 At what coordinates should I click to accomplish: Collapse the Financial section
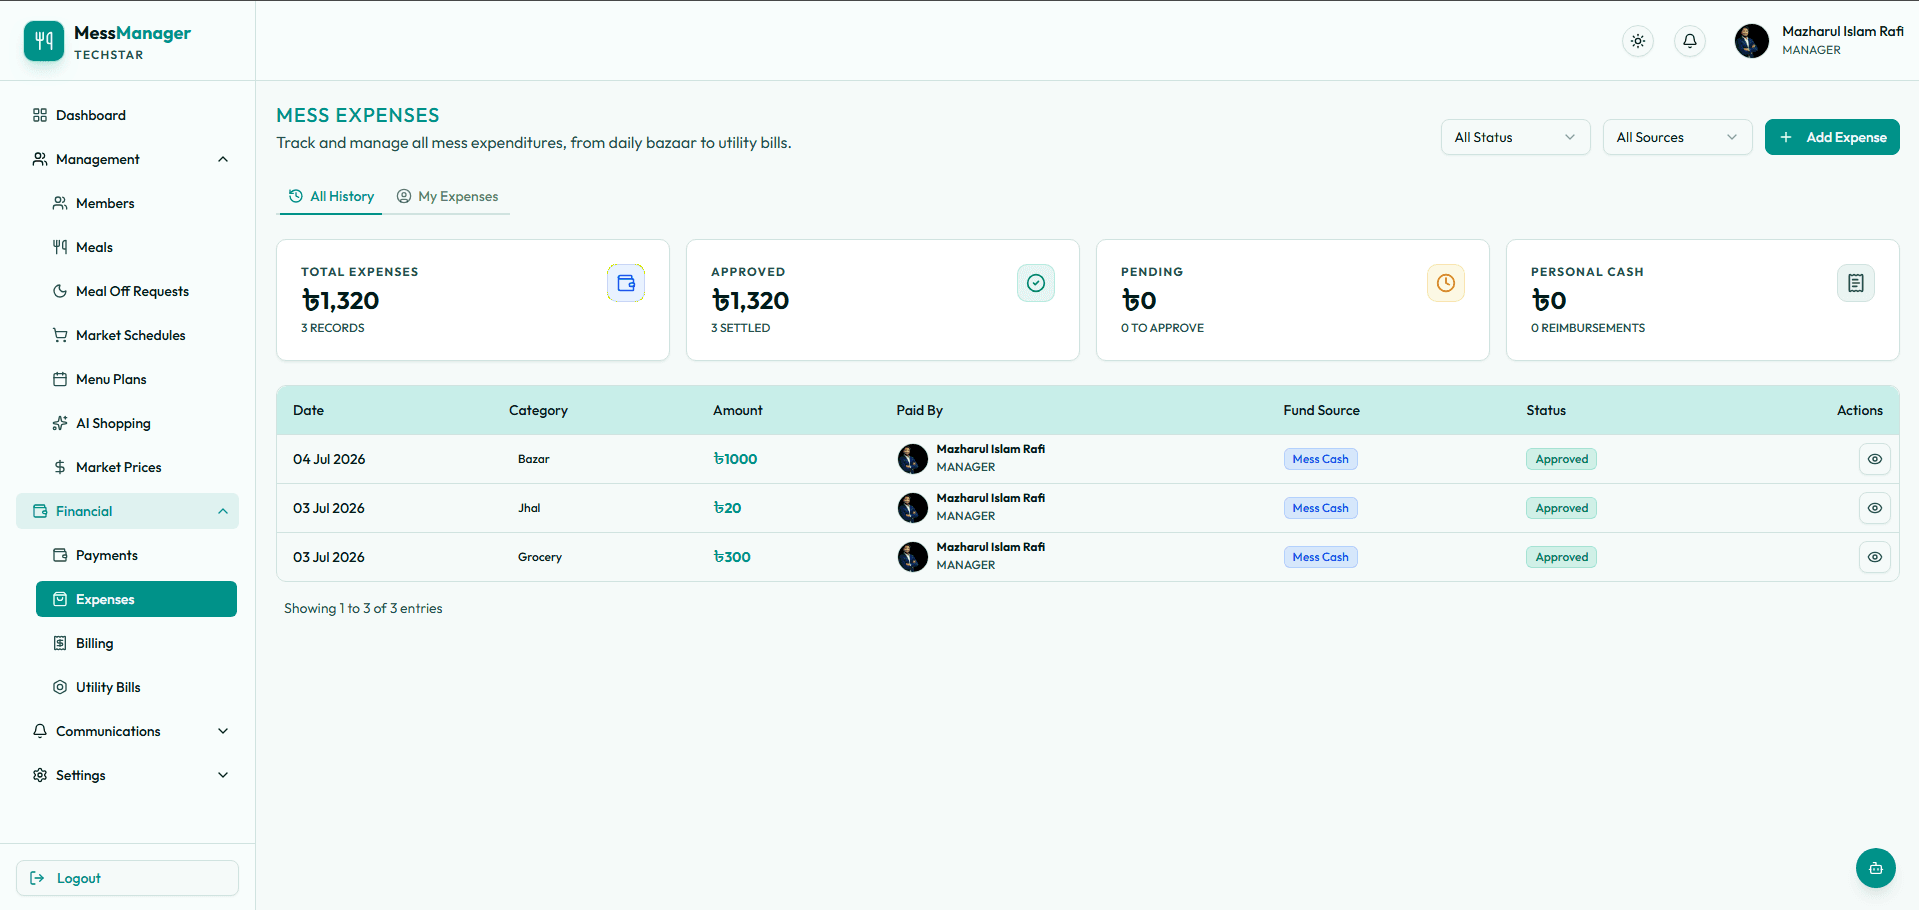pos(128,511)
